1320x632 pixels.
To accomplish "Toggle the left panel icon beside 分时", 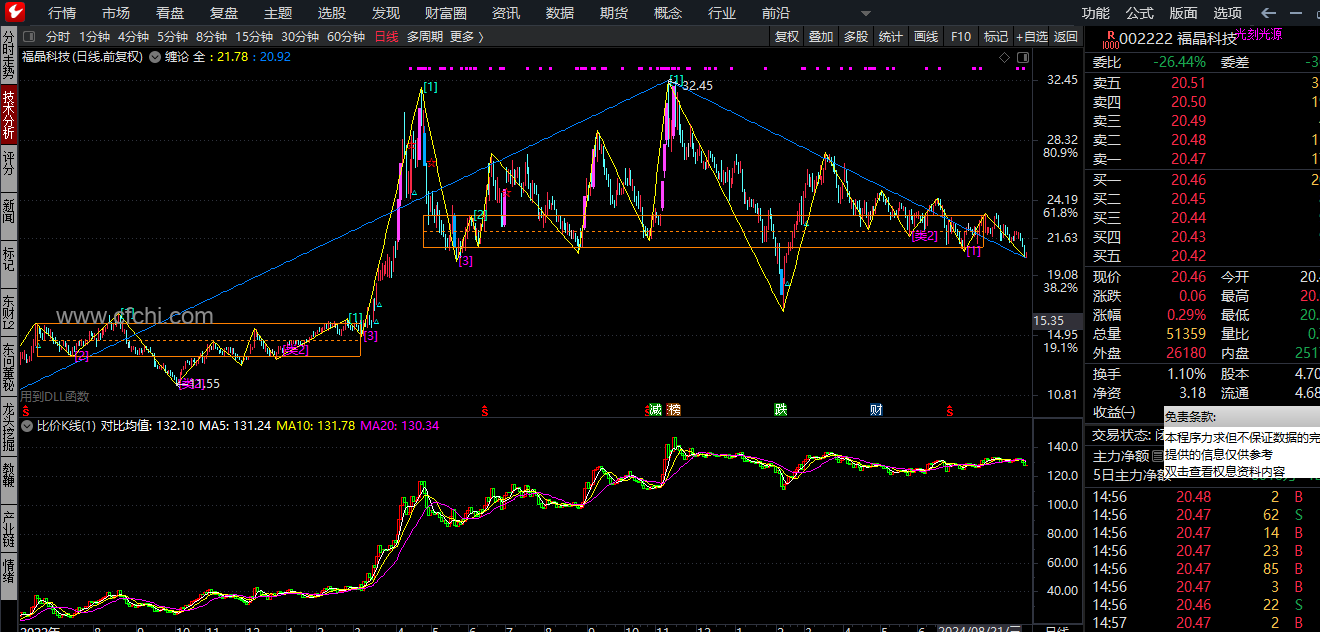I will click(x=29, y=37).
